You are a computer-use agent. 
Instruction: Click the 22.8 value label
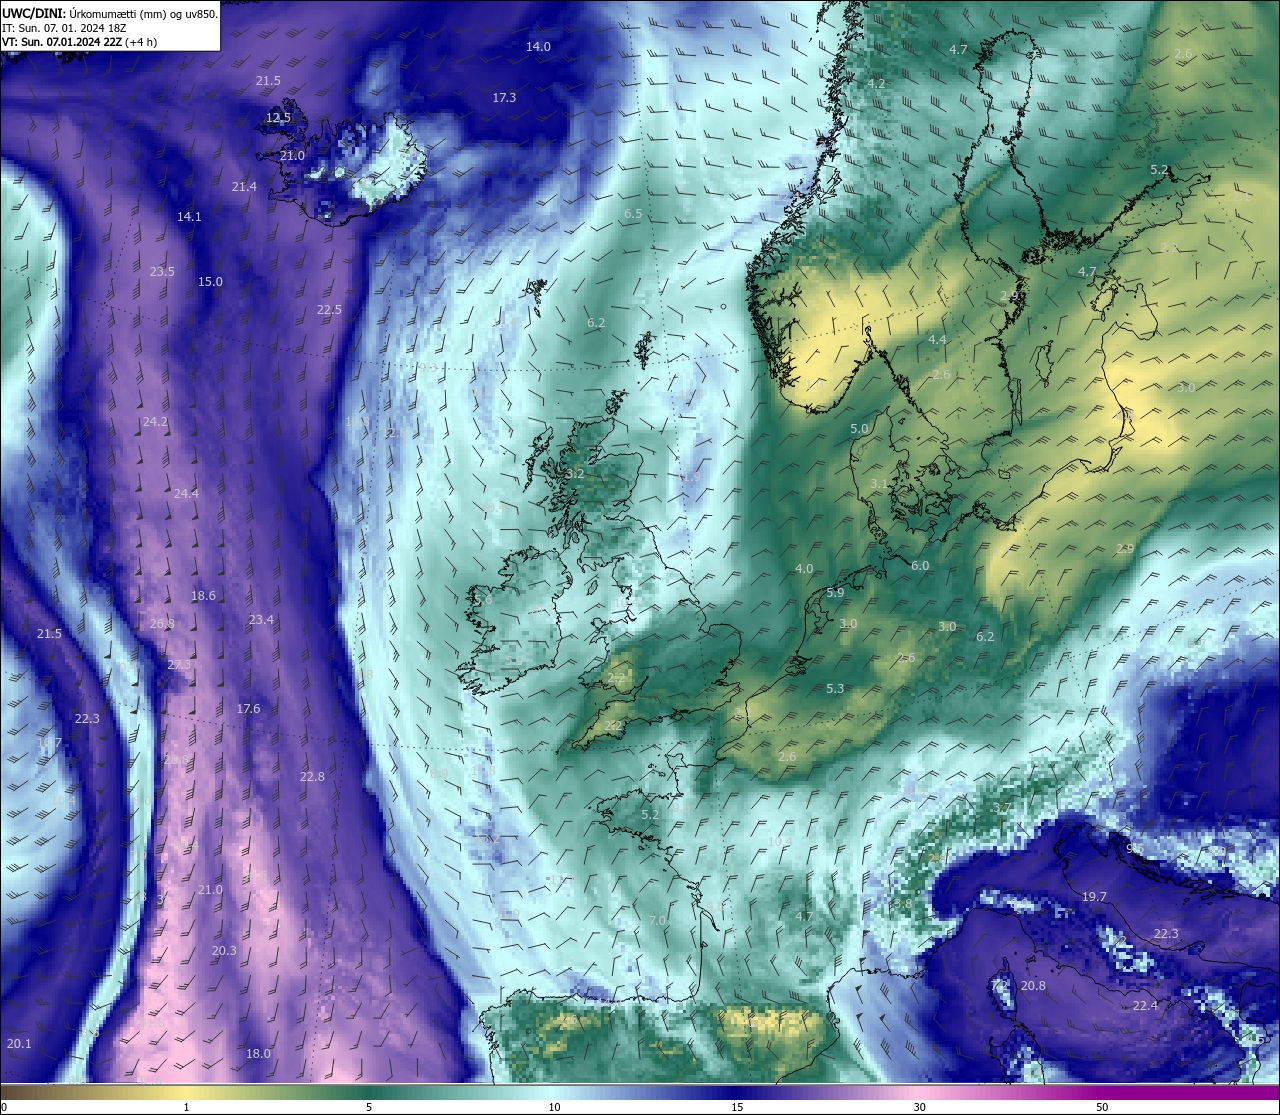coord(312,777)
